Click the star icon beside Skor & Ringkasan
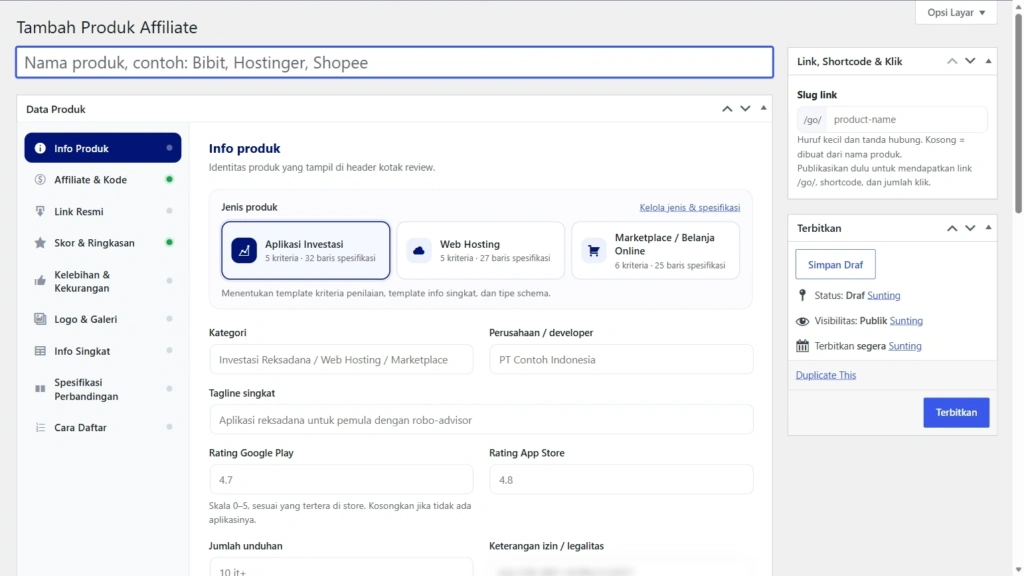 tap(40, 243)
